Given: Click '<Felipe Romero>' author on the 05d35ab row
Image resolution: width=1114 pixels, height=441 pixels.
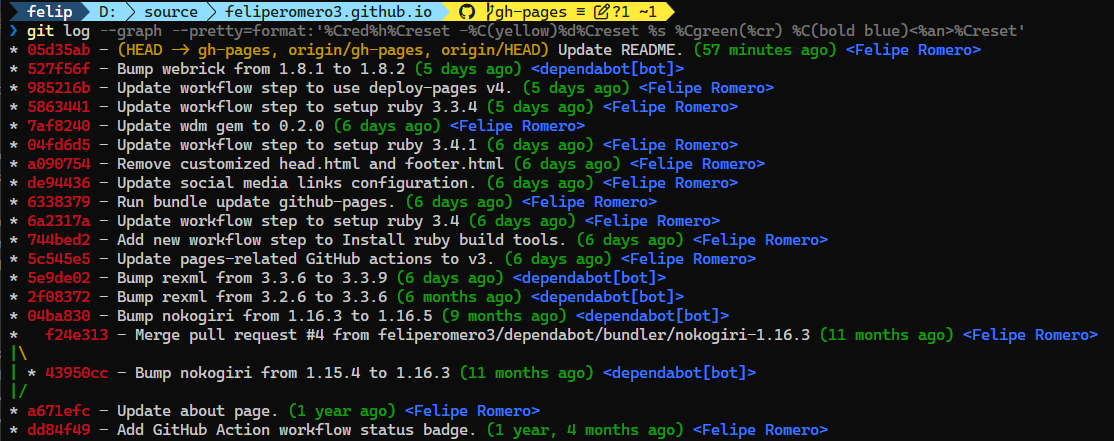Looking at the screenshot, I should pos(914,50).
